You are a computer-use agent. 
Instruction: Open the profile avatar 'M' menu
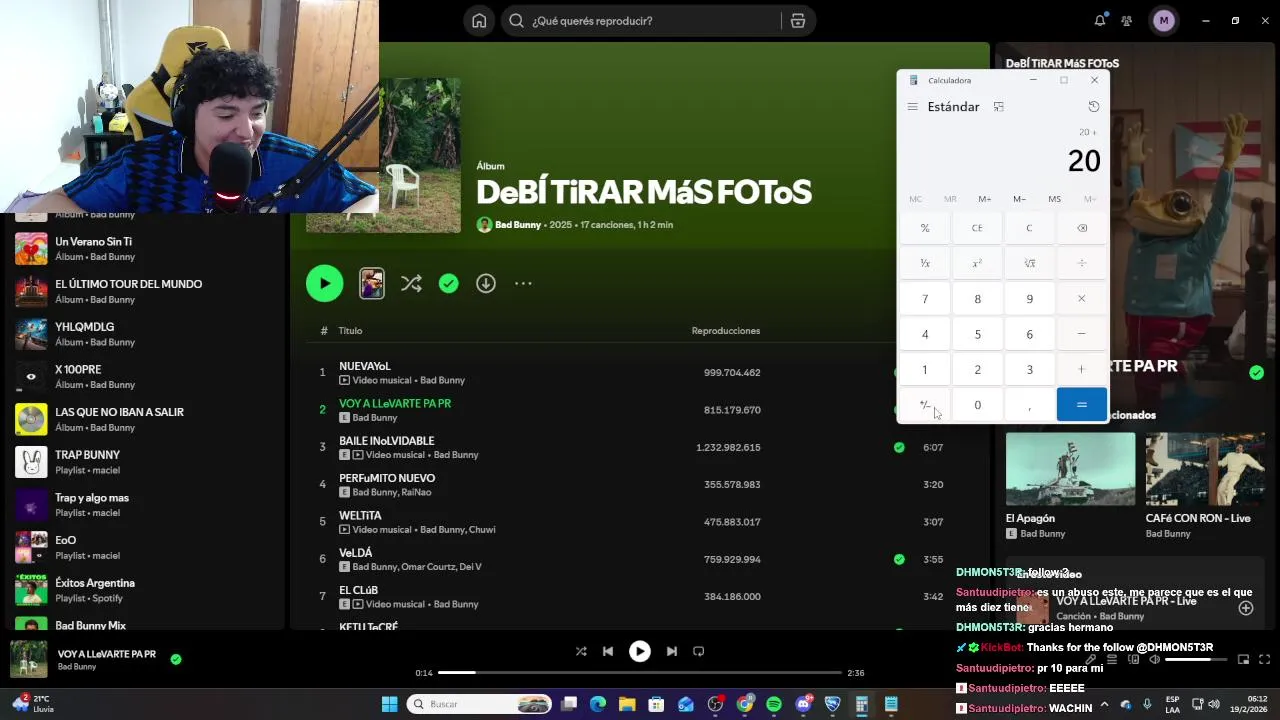[x=1163, y=21]
